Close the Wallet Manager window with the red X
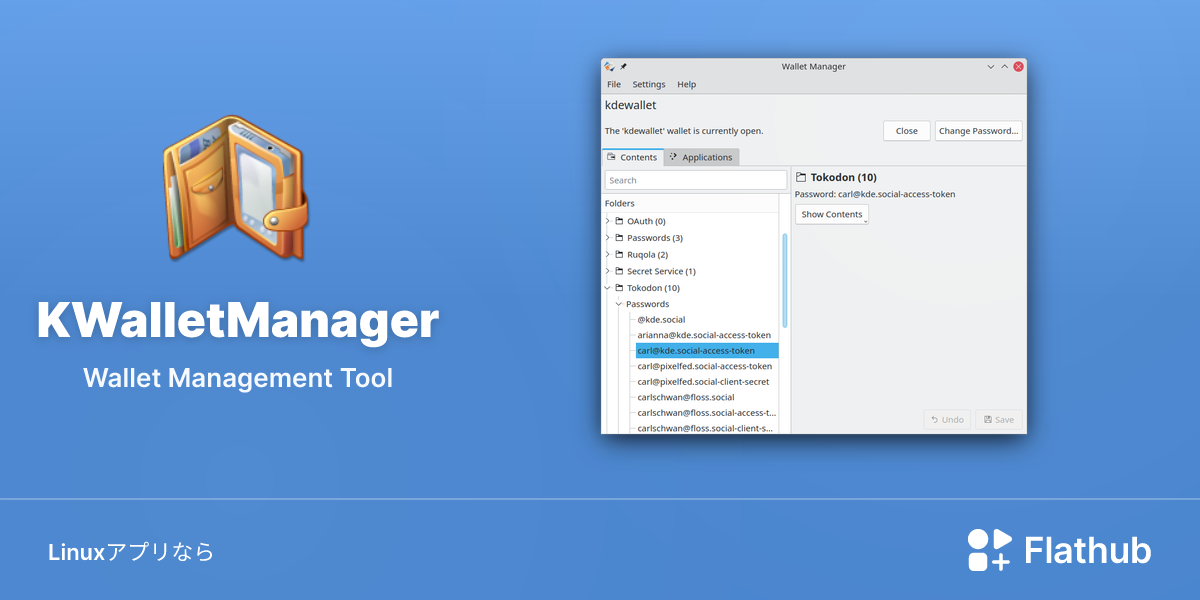 tap(1018, 66)
